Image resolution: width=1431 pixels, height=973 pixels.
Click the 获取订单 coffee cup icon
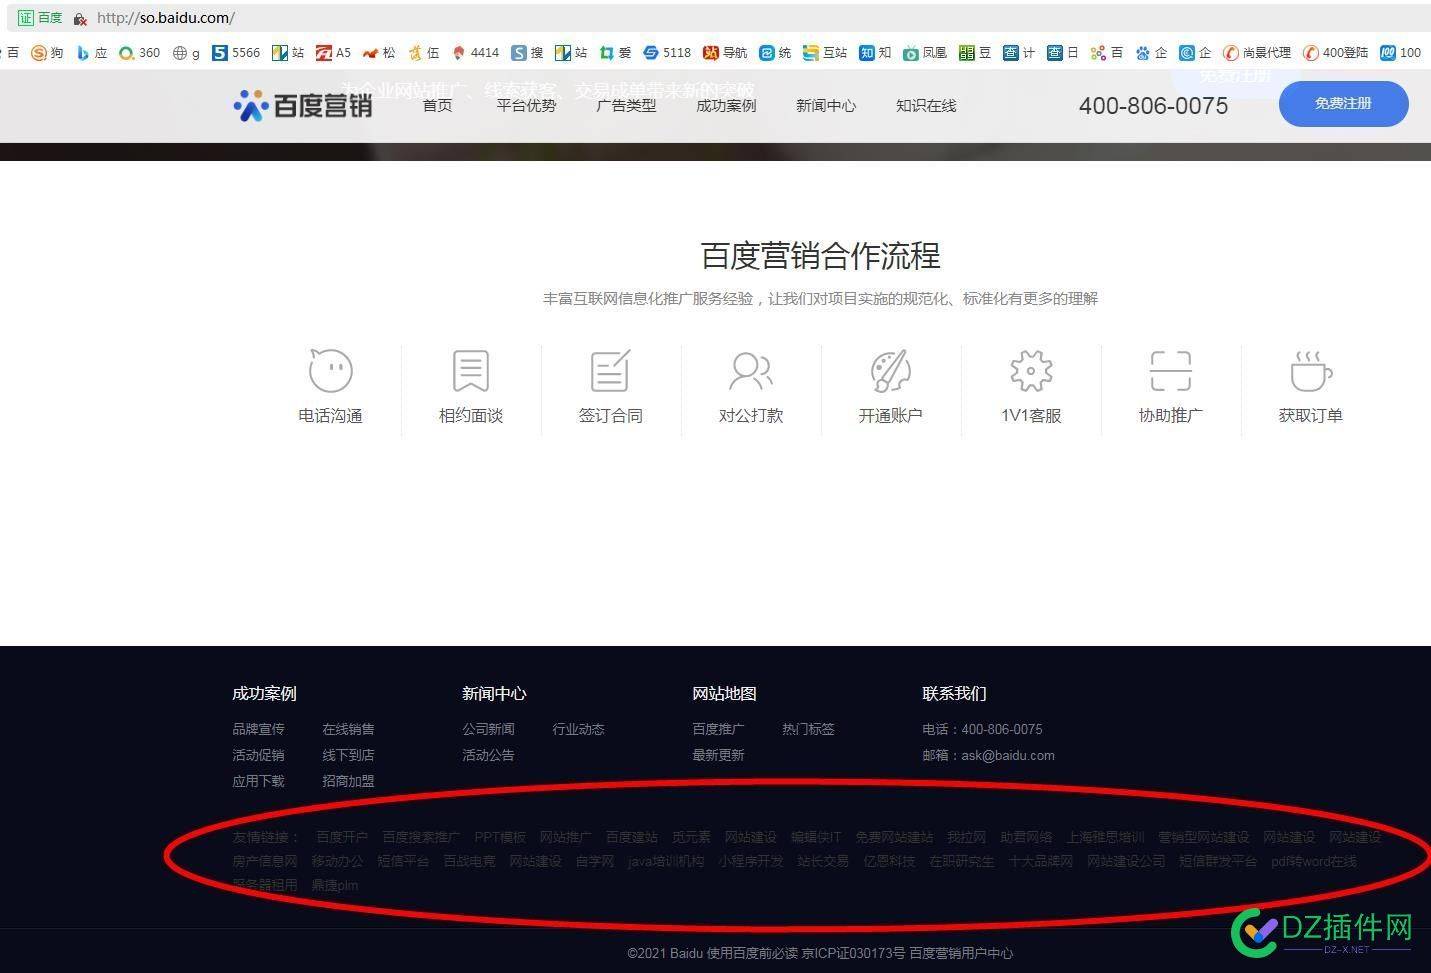[x=1311, y=371]
